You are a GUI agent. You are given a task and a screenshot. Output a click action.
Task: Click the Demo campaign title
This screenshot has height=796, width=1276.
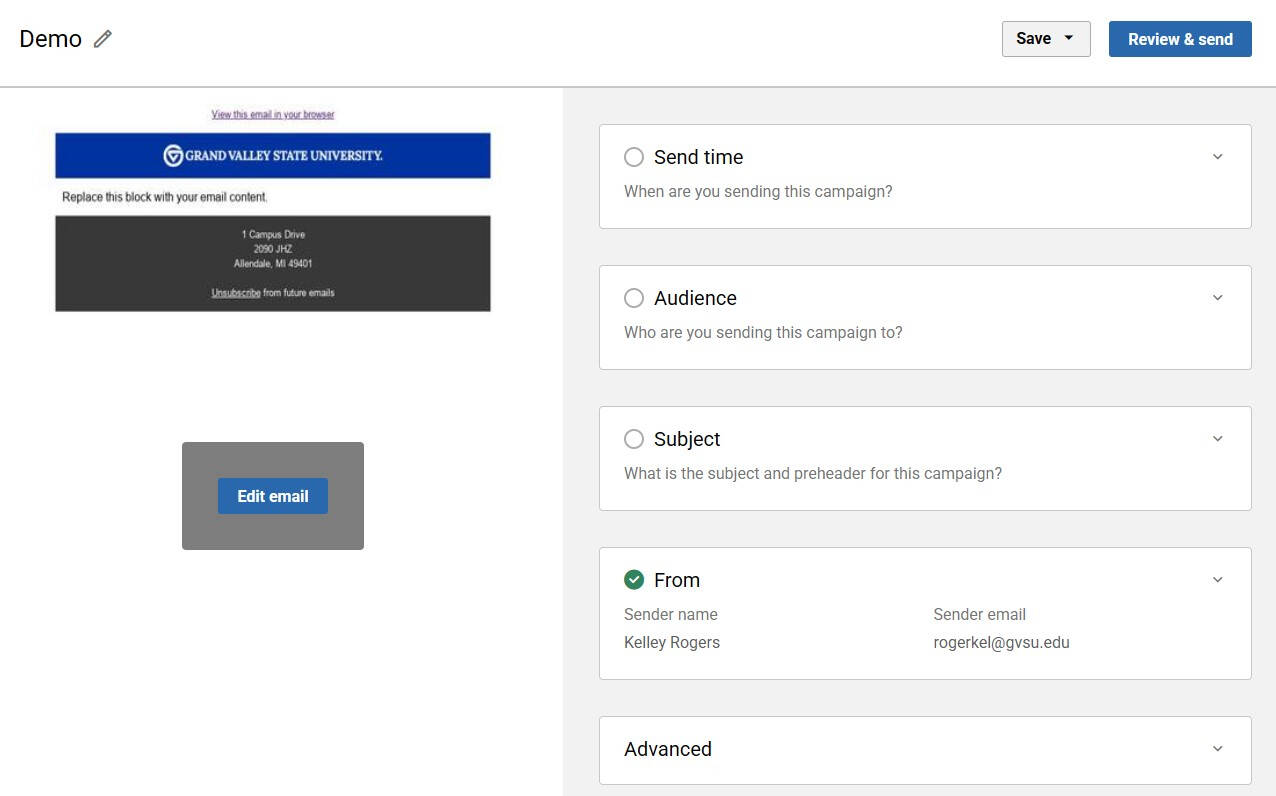click(x=51, y=39)
